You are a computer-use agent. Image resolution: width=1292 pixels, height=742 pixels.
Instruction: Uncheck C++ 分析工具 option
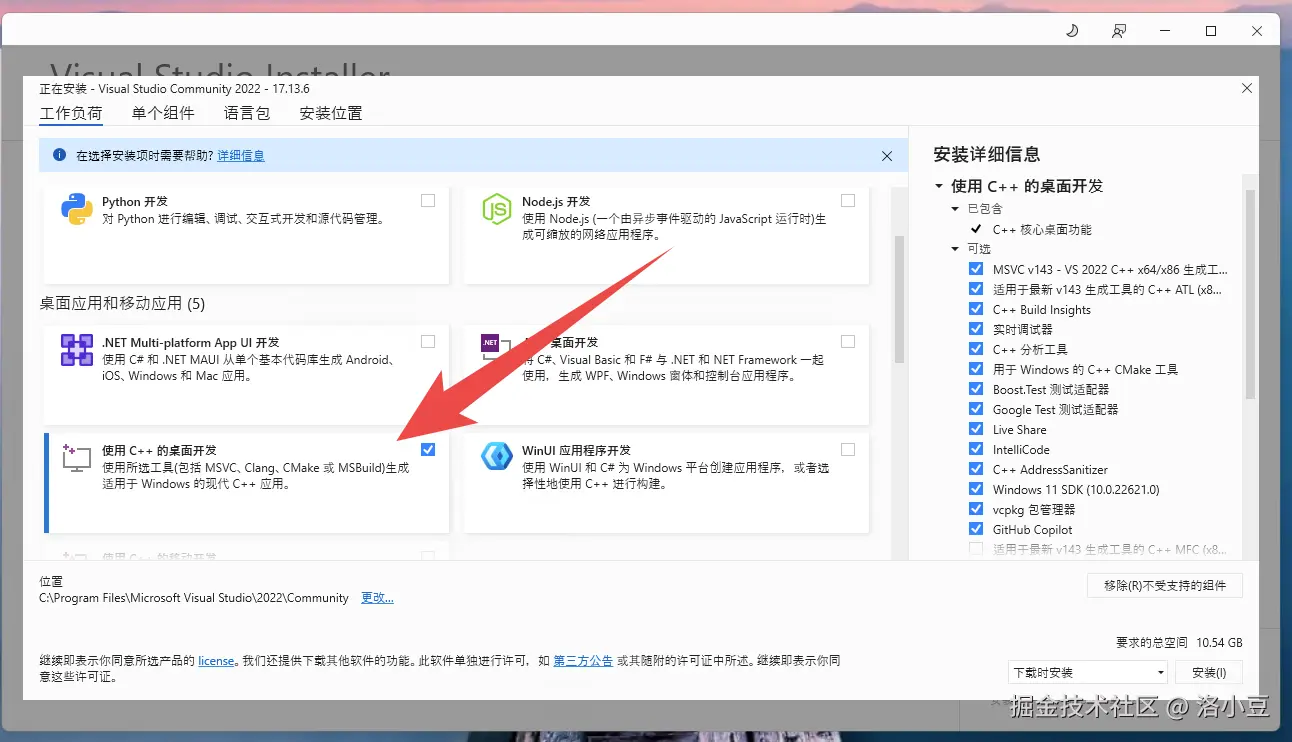click(x=976, y=349)
